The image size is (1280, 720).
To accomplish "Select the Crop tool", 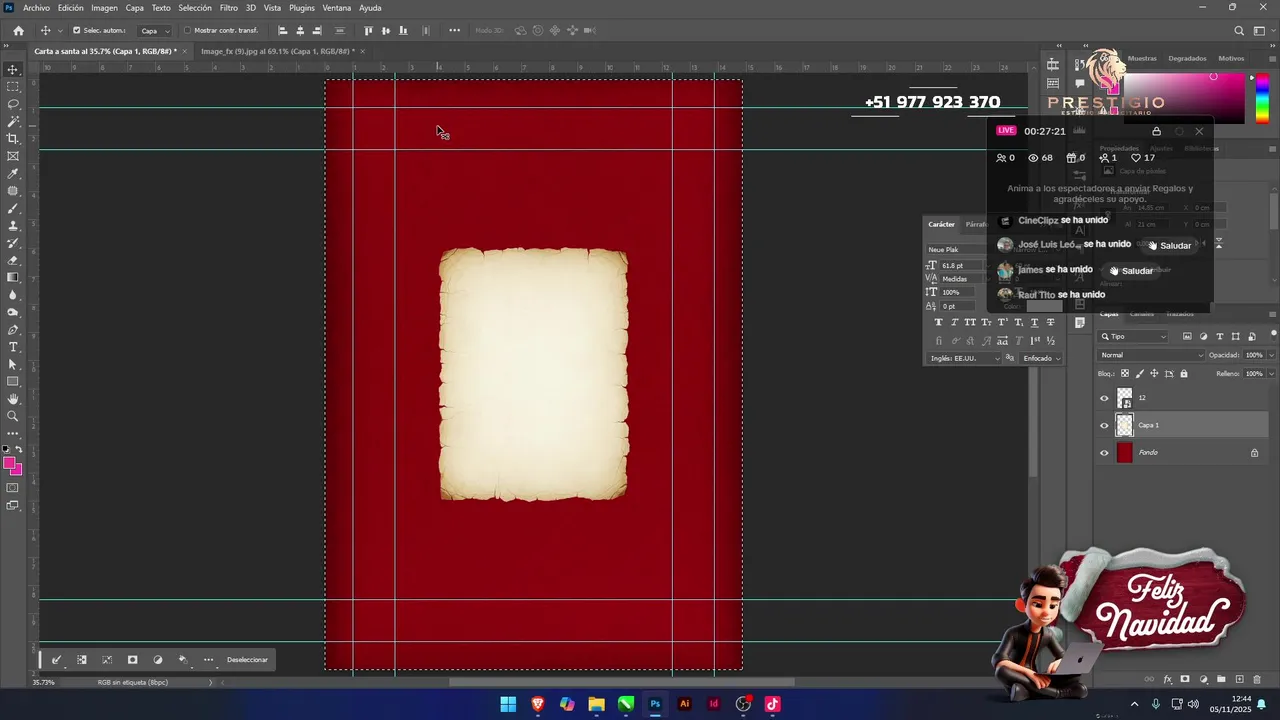I will point(13,139).
